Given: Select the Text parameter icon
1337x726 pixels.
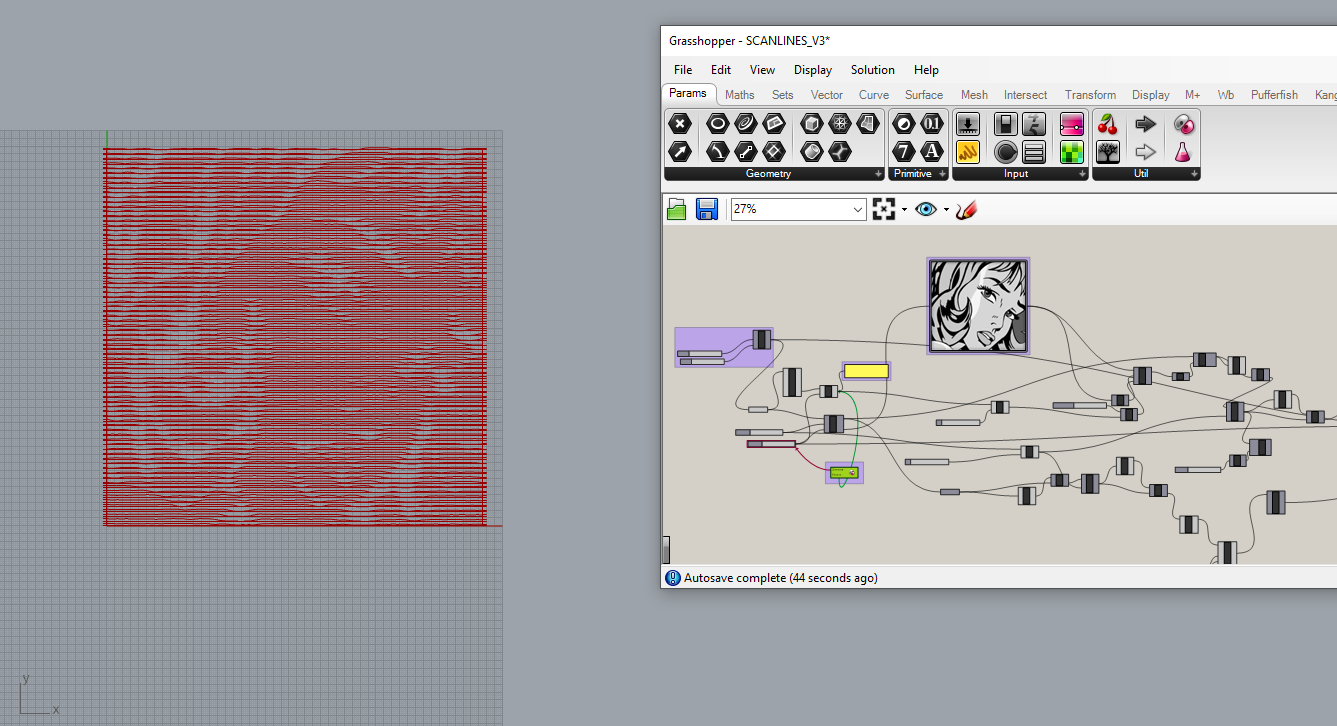Looking at the screenshot, I should point(930,151).
